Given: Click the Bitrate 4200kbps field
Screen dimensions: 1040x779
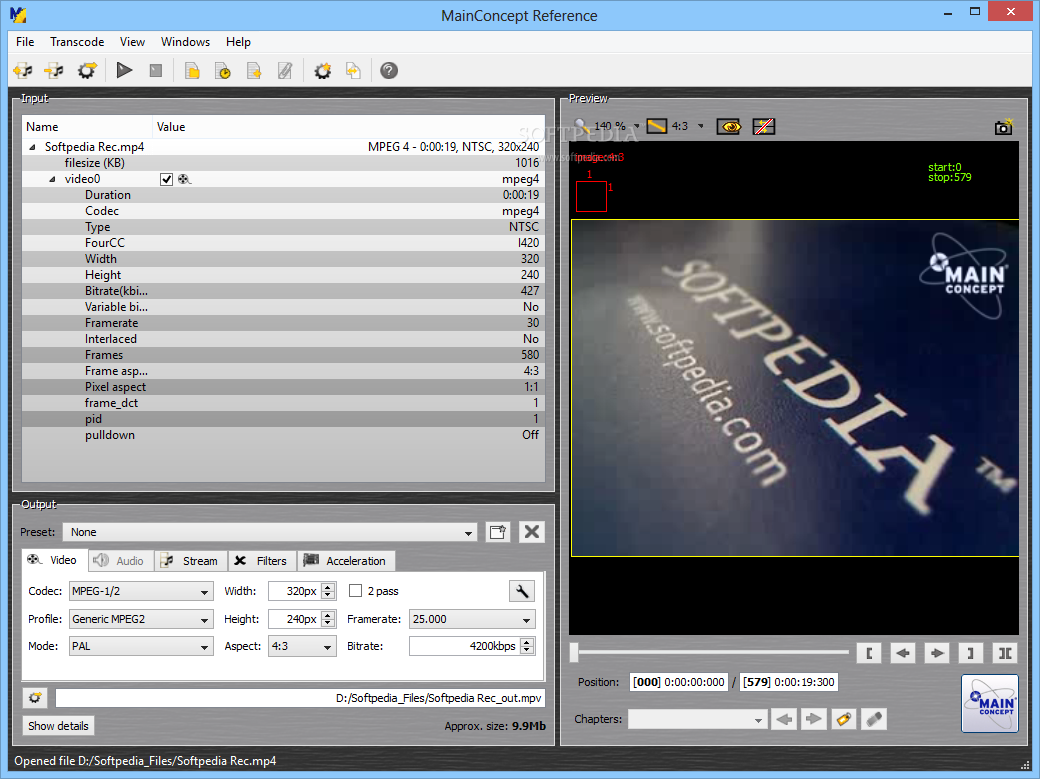Looking at the screenshot, I should pos(472,646).
